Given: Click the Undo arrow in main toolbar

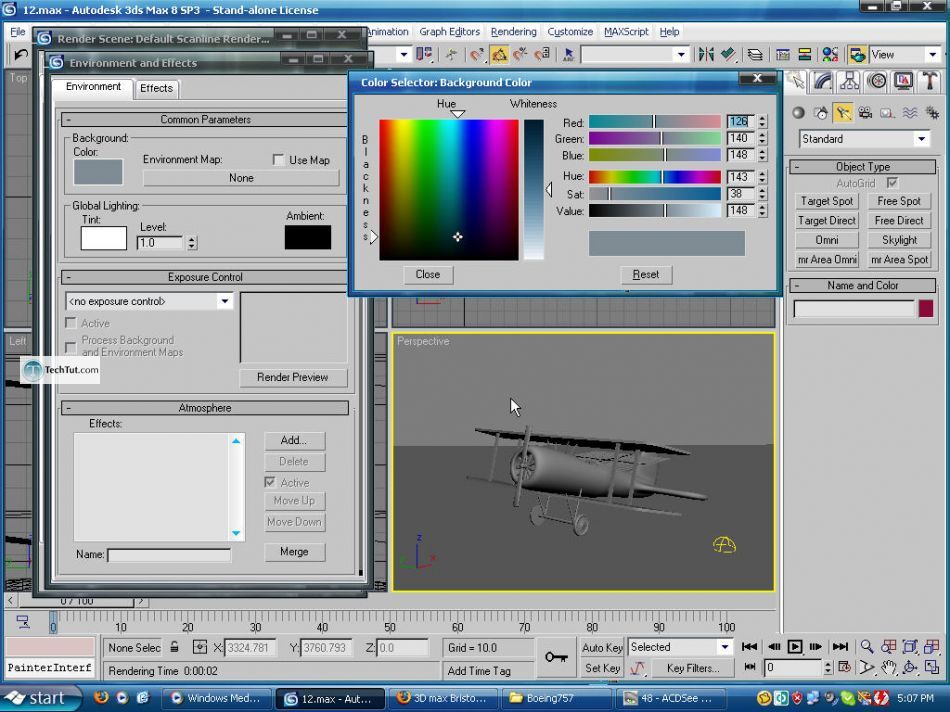Looking at the screenshot, I should pos(21,55).
